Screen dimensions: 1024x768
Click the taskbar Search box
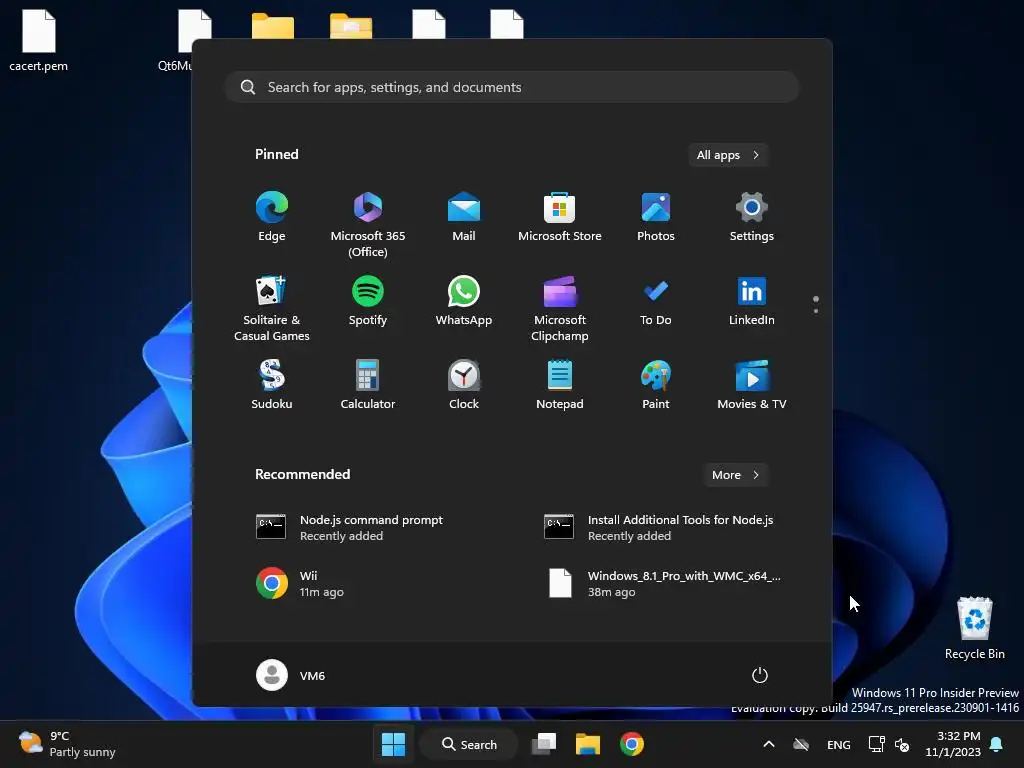tap(469, 744)
